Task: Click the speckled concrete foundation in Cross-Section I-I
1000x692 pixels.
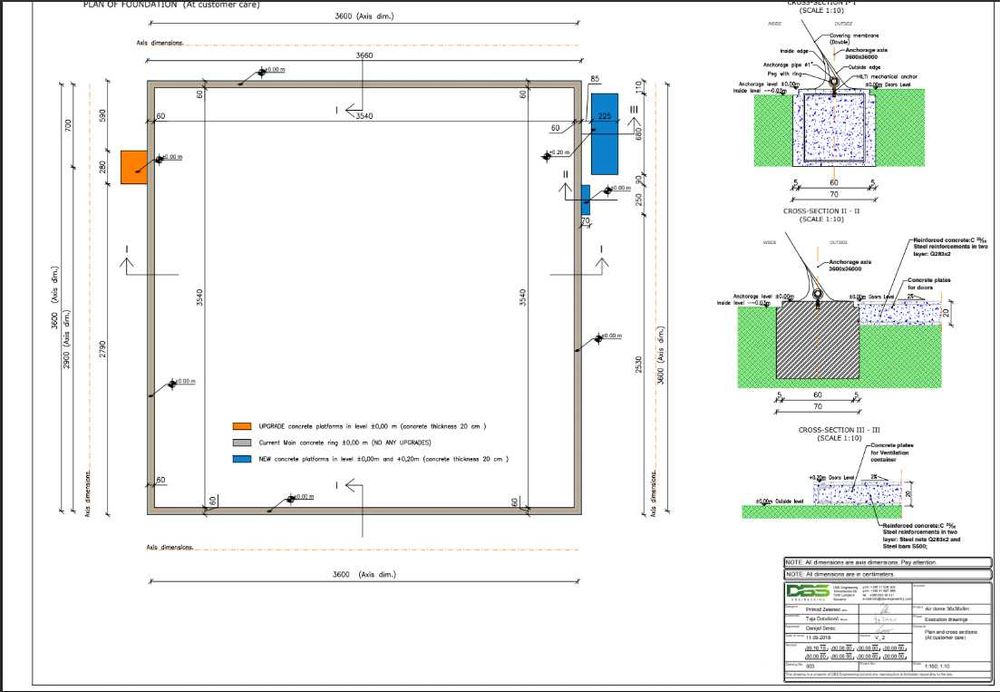Action: (834, 127)
